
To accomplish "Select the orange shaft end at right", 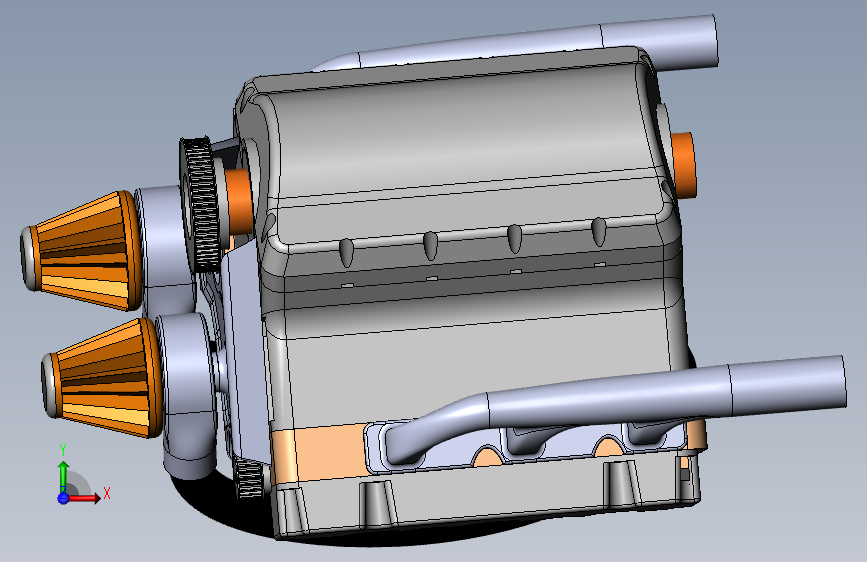I will [683, 164].
